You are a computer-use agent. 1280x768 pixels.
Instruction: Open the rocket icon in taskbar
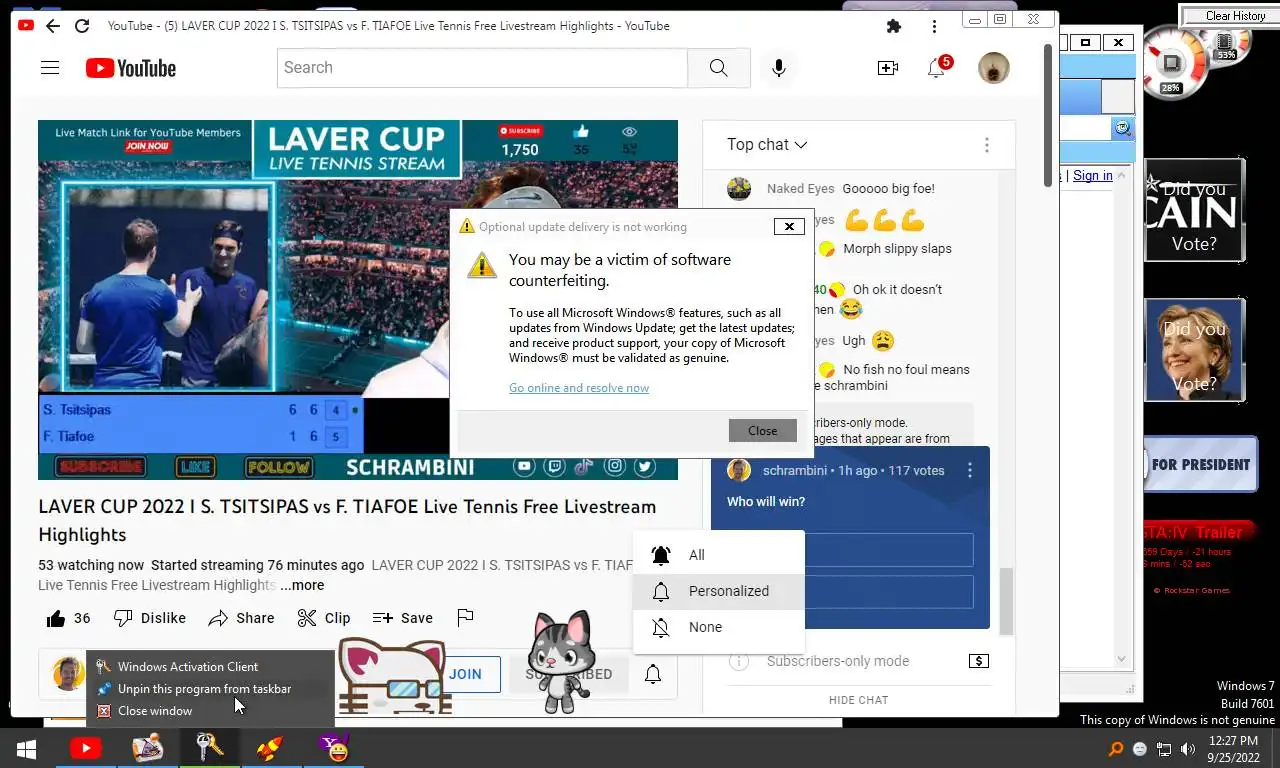point(270,748)
